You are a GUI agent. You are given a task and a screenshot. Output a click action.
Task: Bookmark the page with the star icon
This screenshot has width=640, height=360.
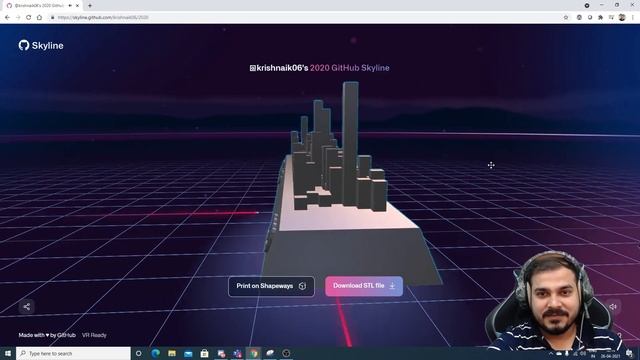tap(566, 18)
